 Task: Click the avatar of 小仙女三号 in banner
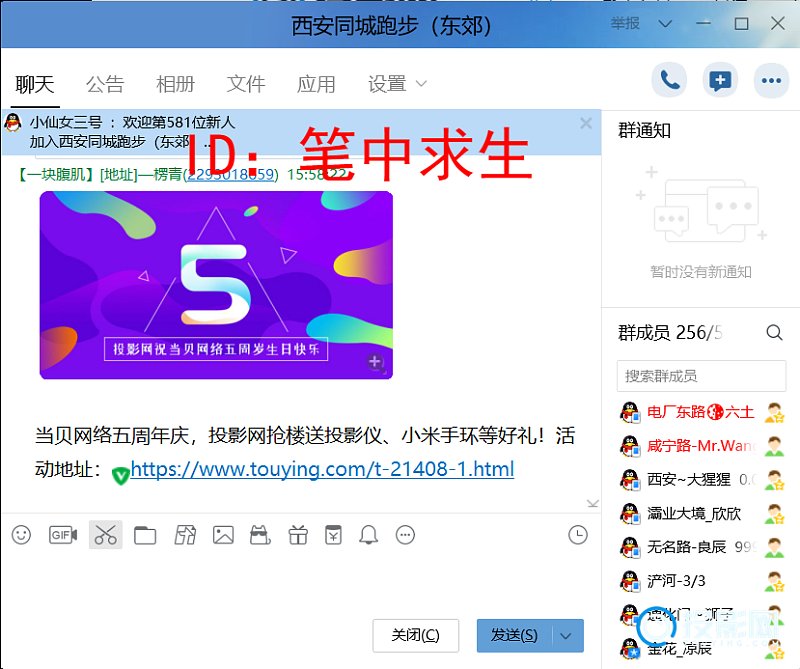pos(13,123)
